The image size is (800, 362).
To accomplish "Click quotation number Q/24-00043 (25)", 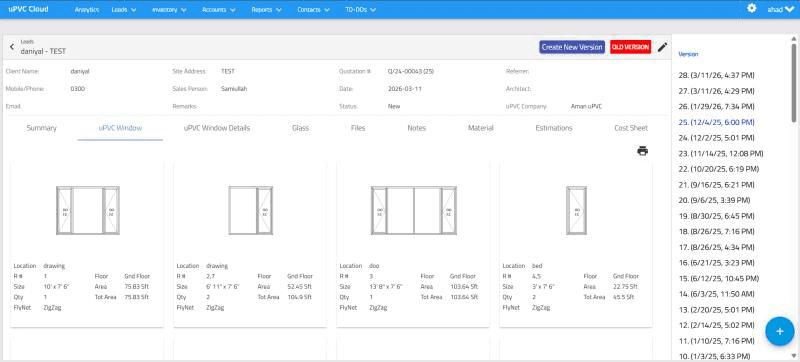I will (411, 71).
